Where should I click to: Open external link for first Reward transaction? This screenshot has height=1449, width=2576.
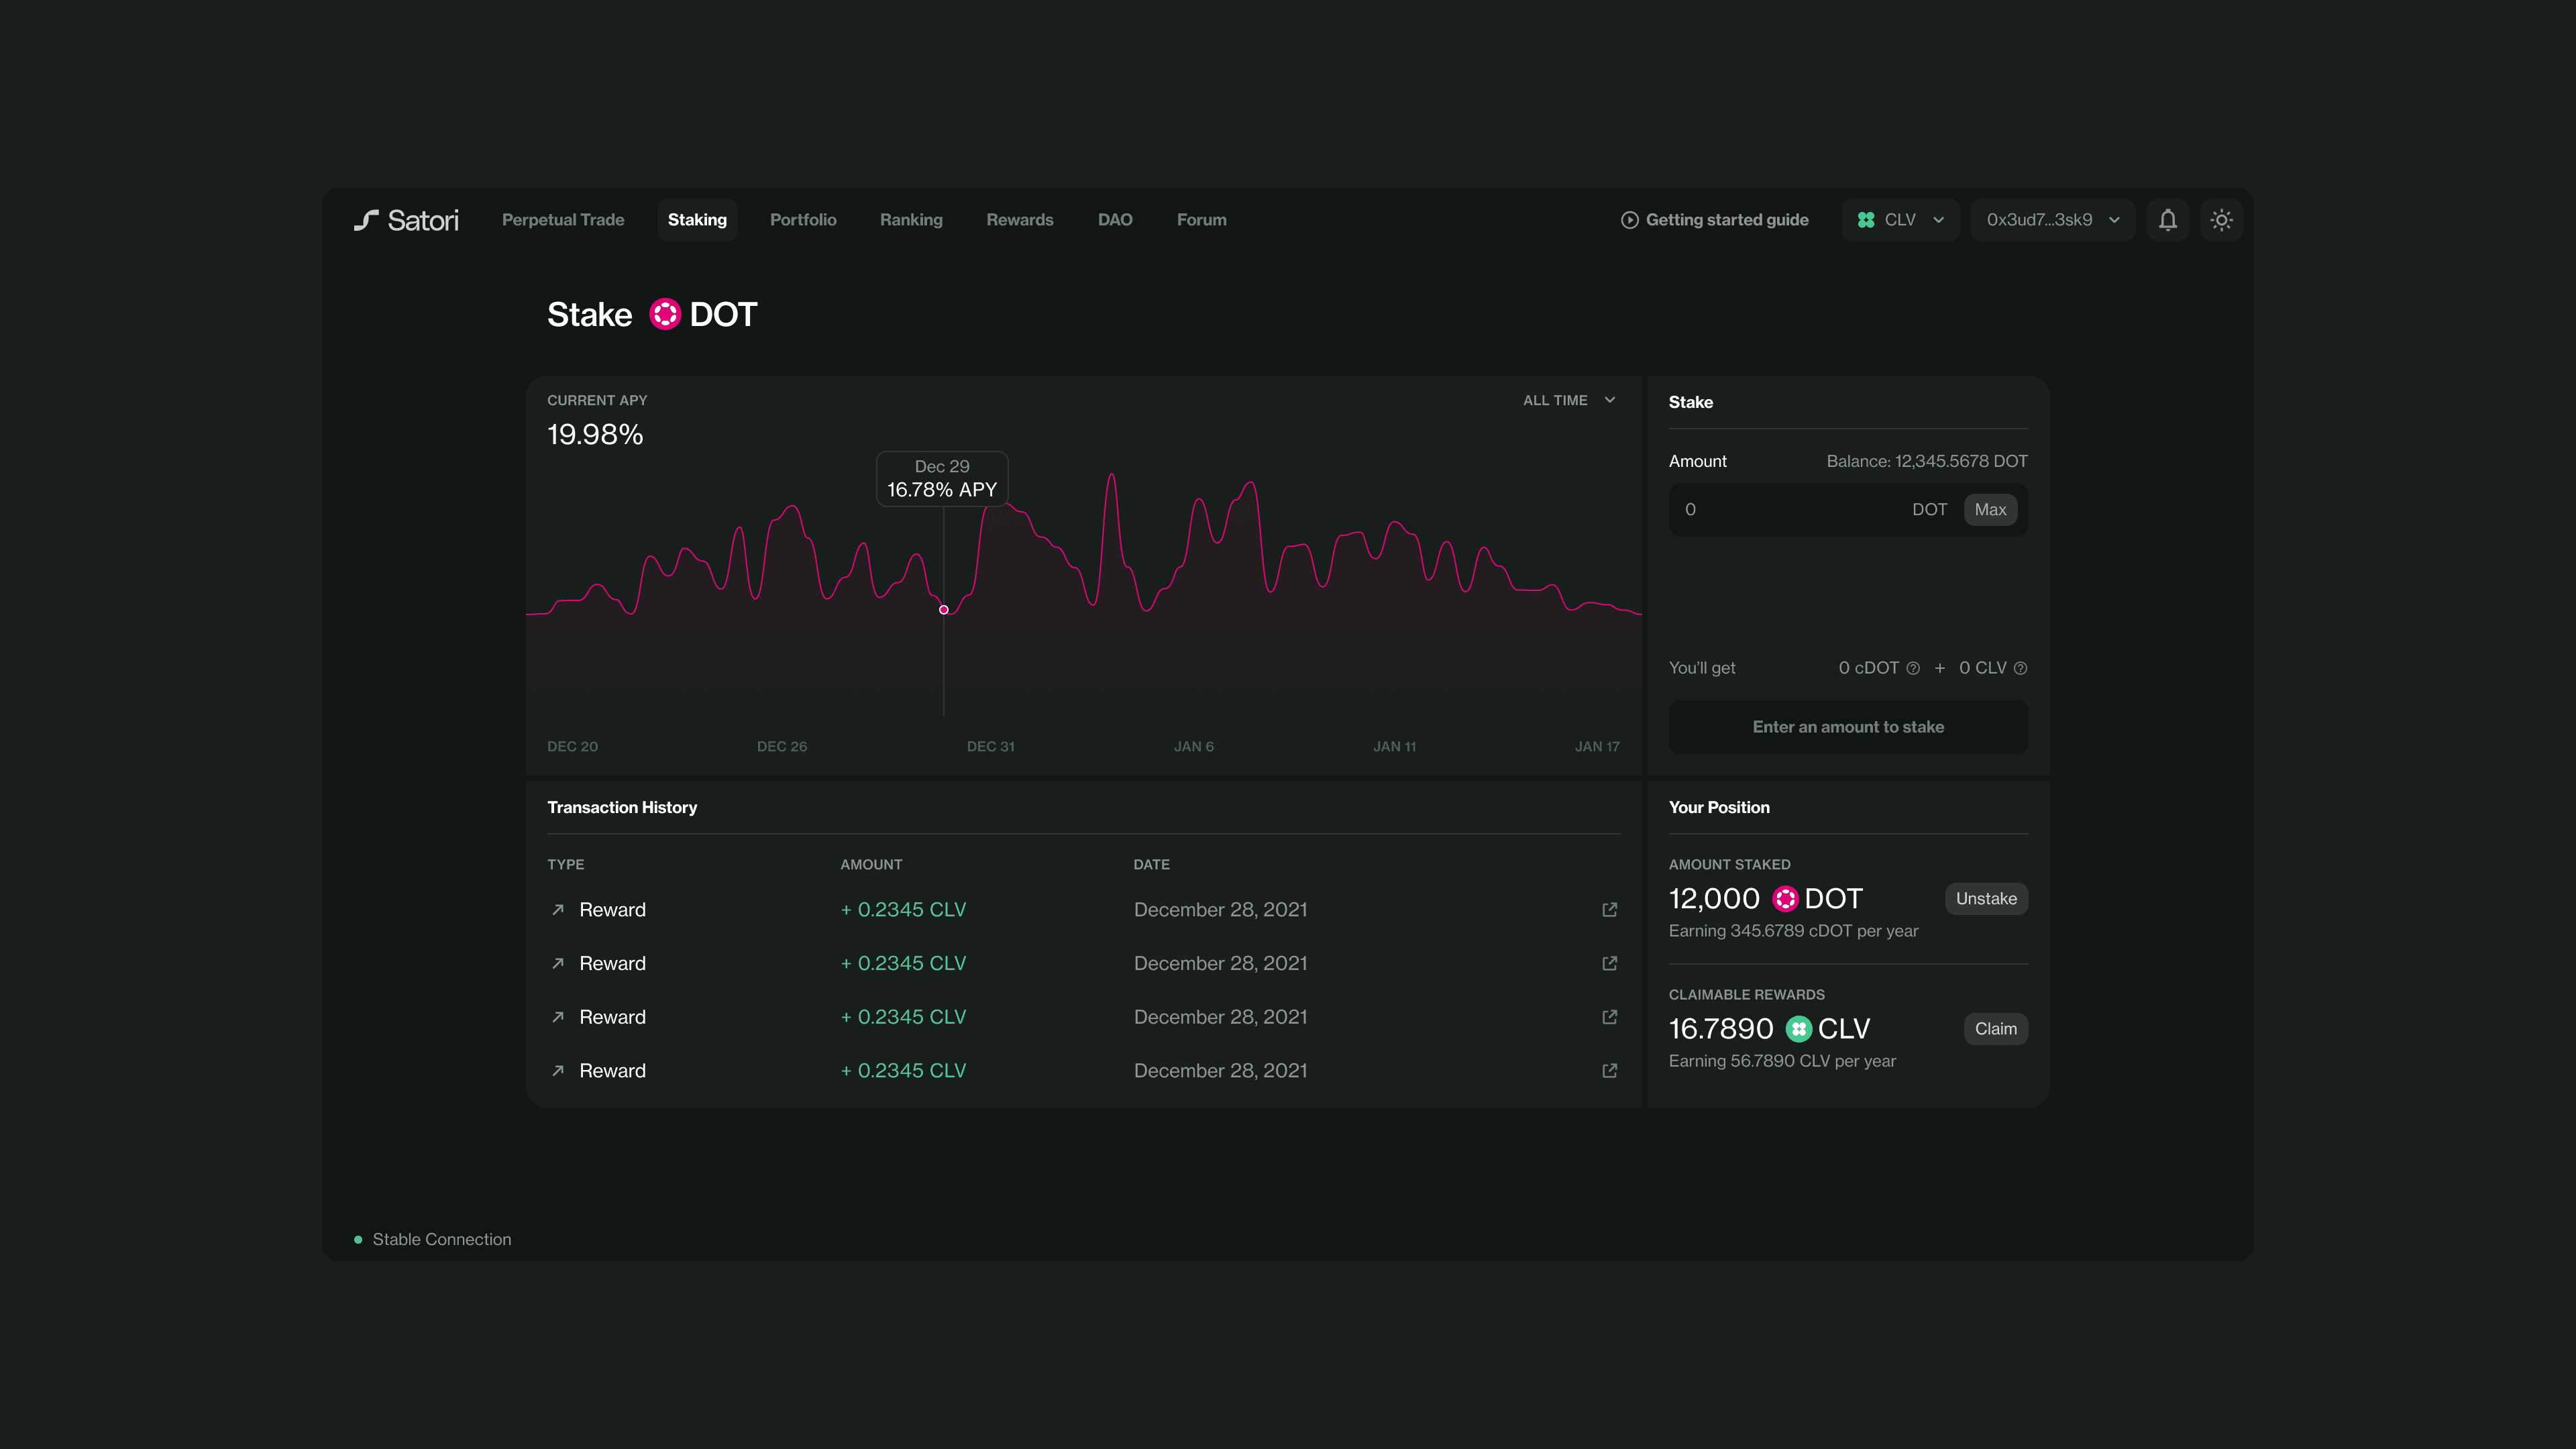point(1609,910)
